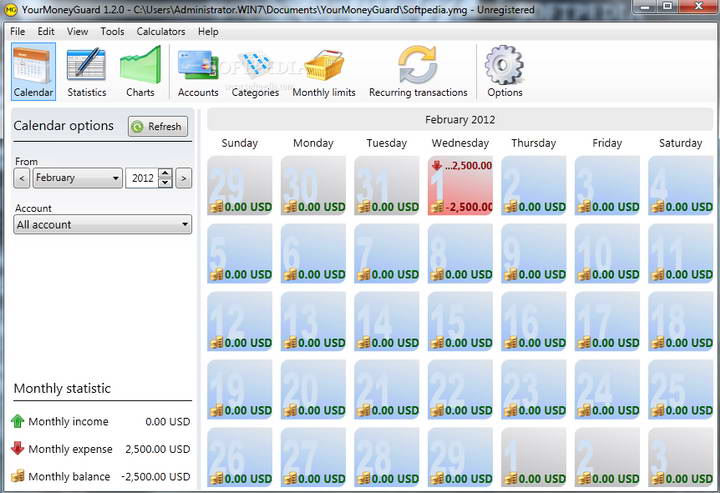The height and width of the screenshot is (493, 720).
Task: Click coins icon on March 1 grayed cell
Action: 510,478
